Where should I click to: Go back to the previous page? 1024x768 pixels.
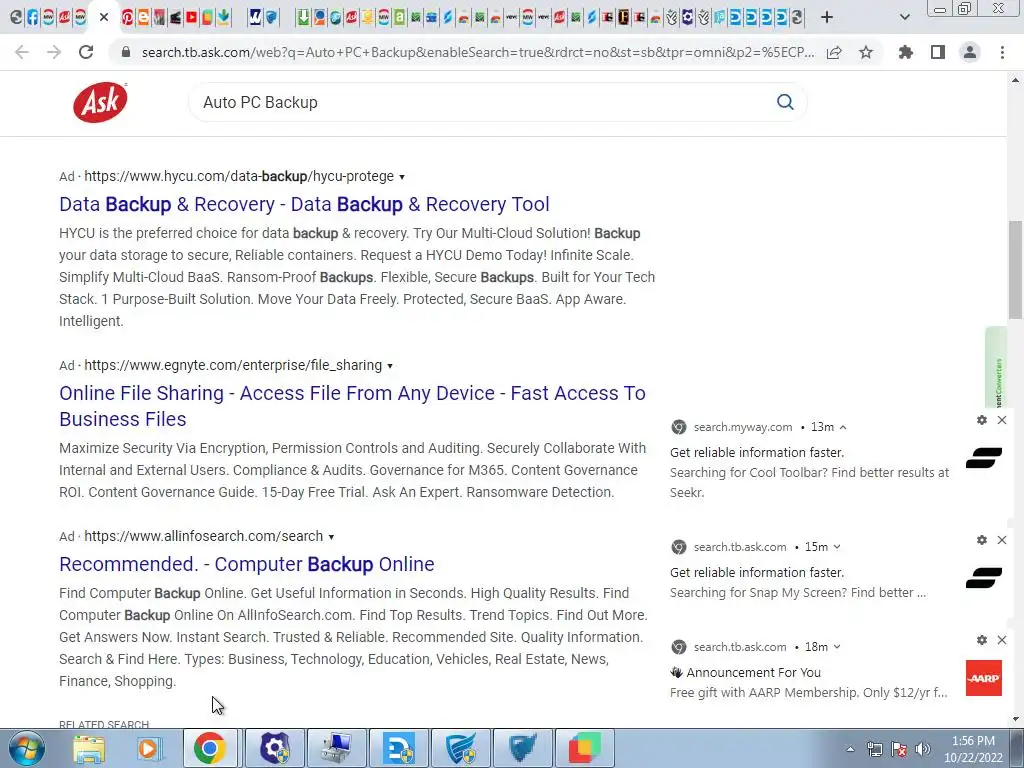tap(22, 52)
